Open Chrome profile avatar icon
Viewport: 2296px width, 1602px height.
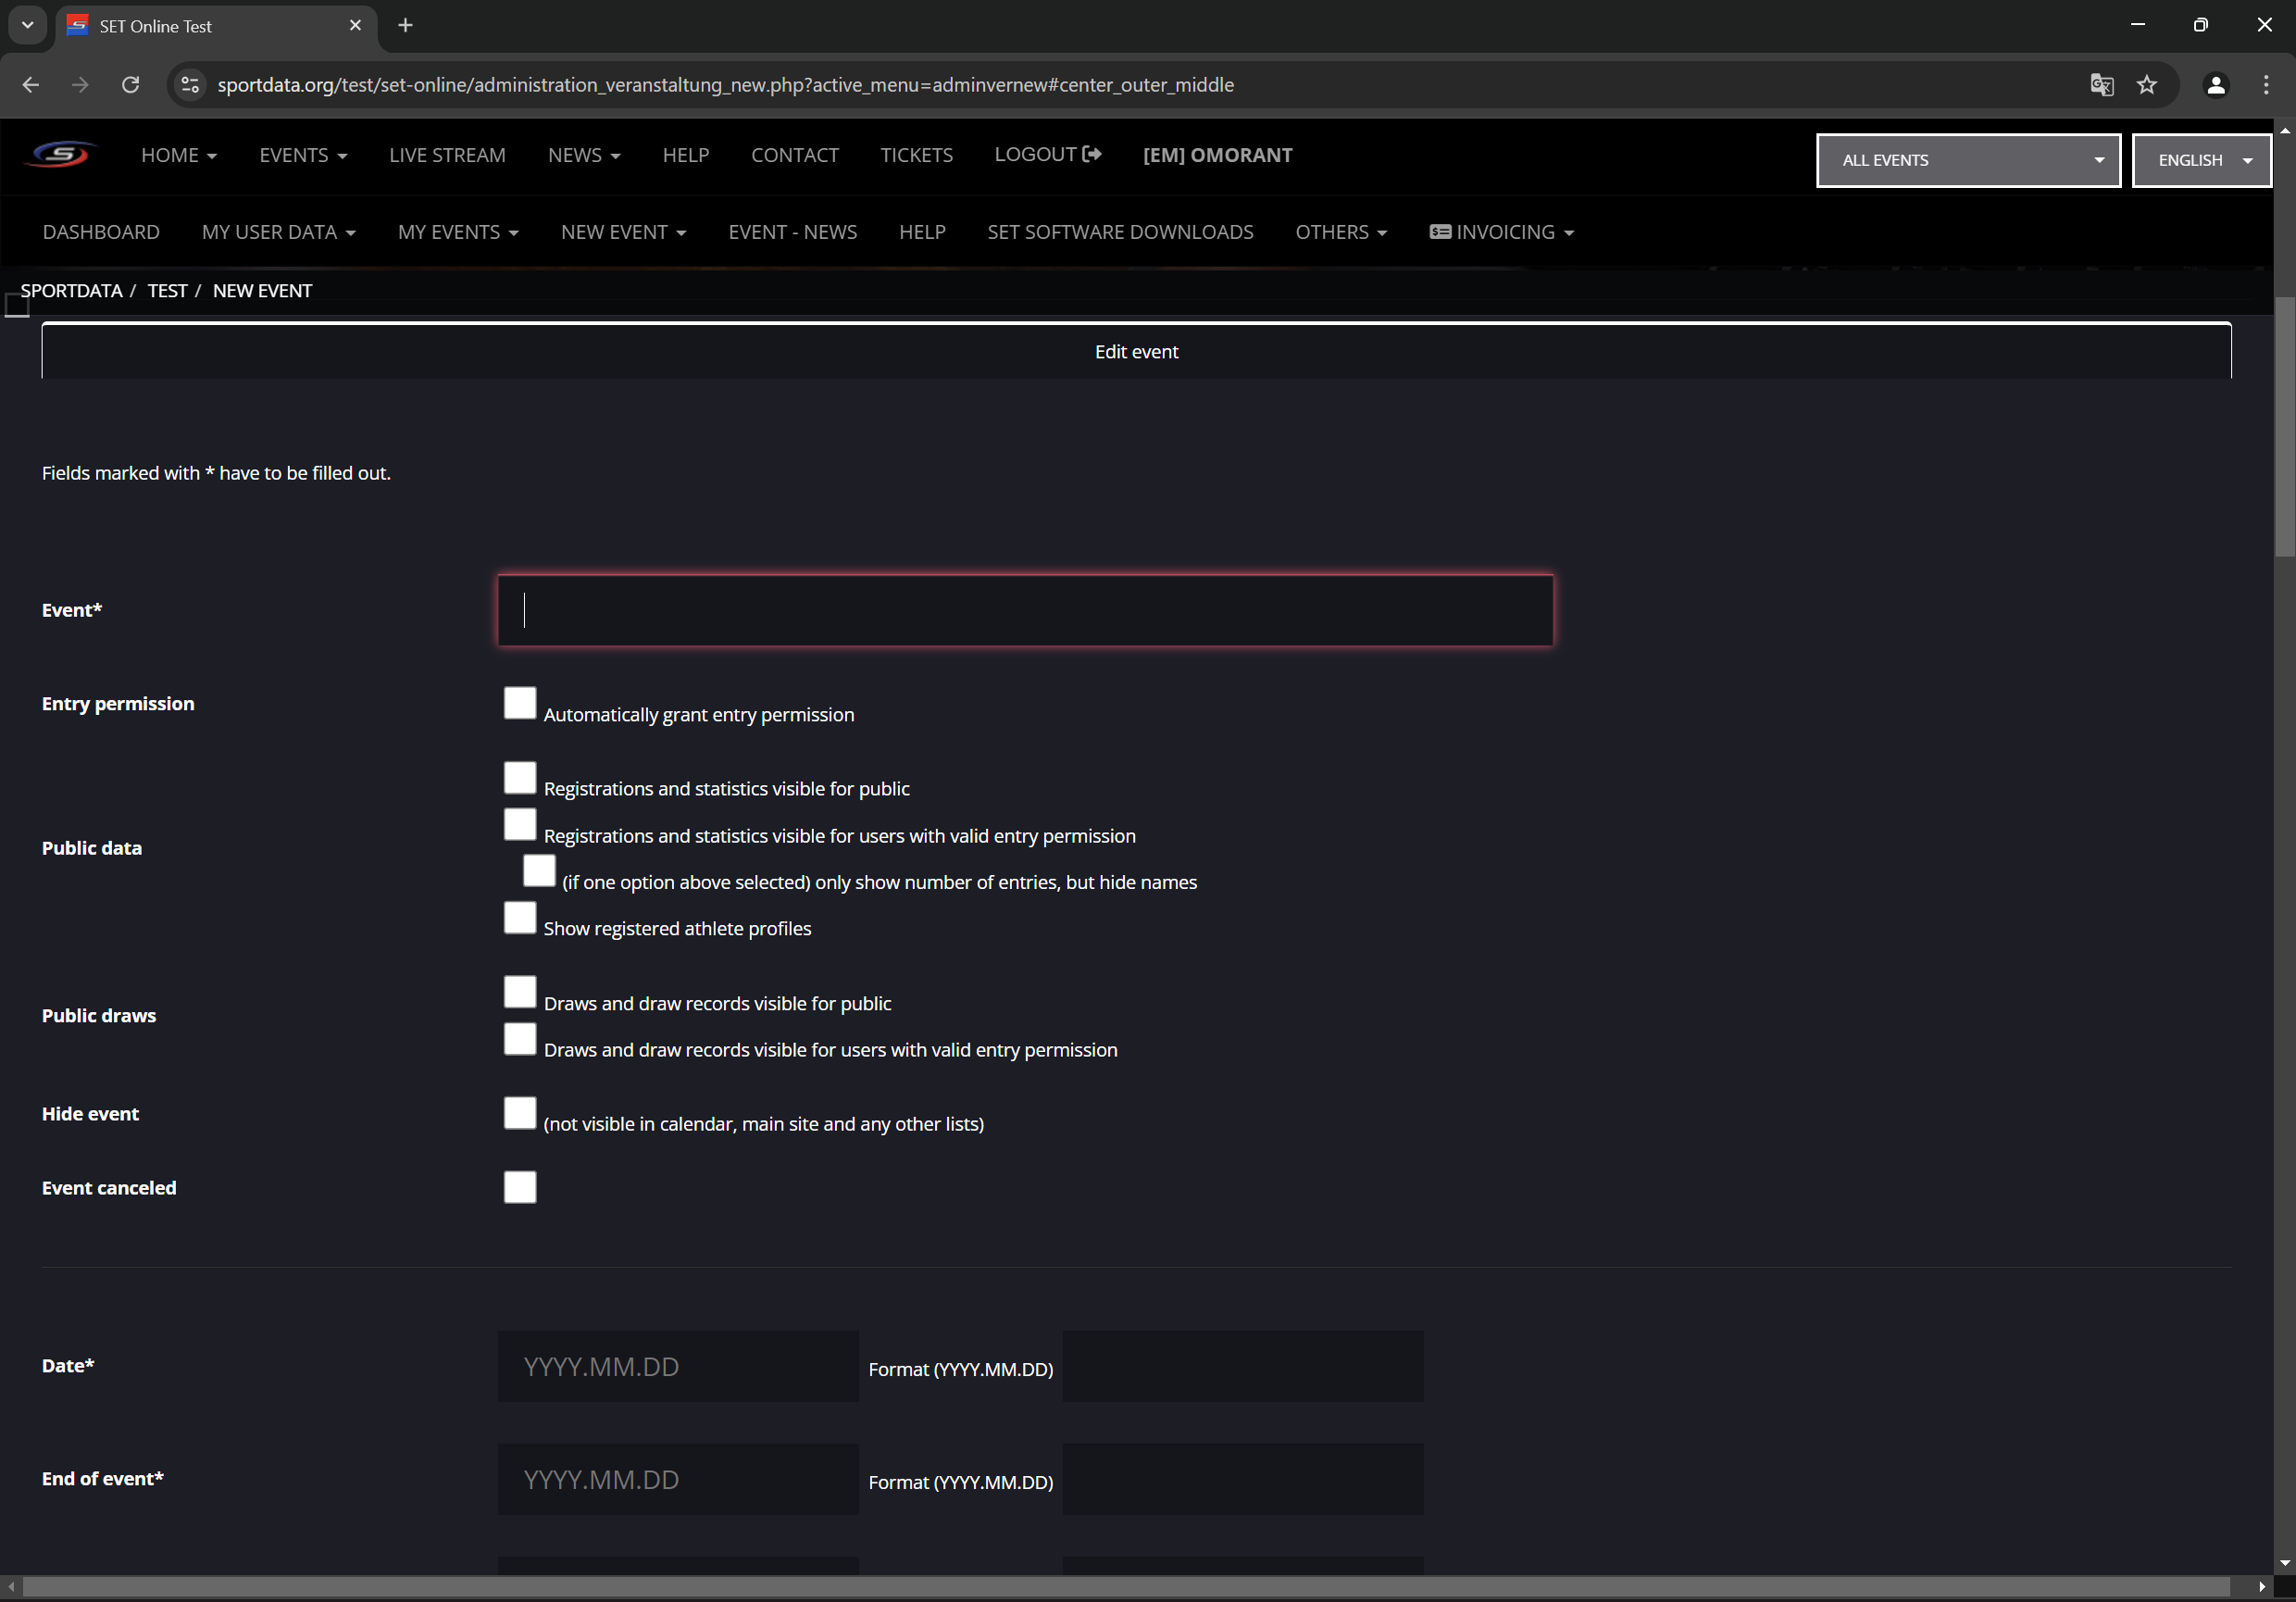coord(2215,85)
